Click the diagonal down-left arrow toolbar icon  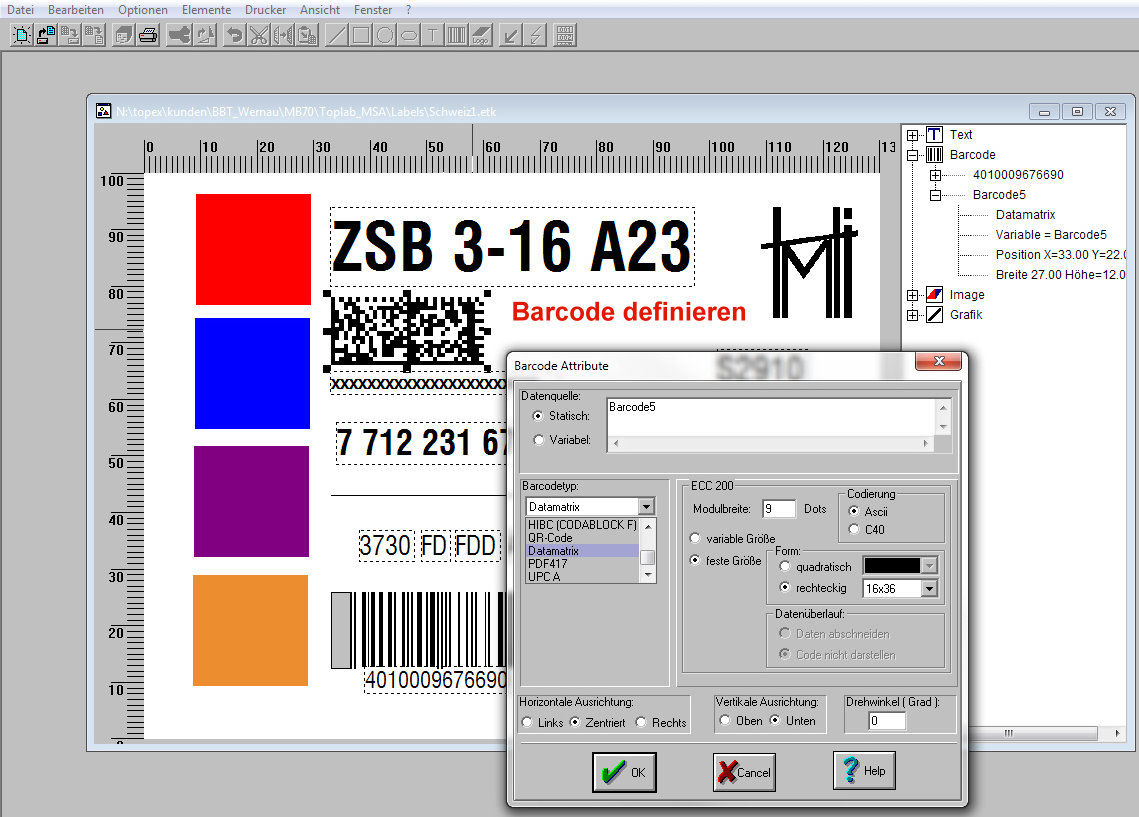[511, 35]
